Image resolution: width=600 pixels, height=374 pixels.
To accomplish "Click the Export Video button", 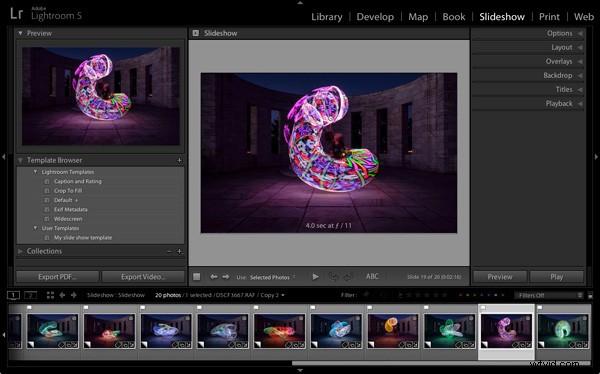I will [143, 277].
